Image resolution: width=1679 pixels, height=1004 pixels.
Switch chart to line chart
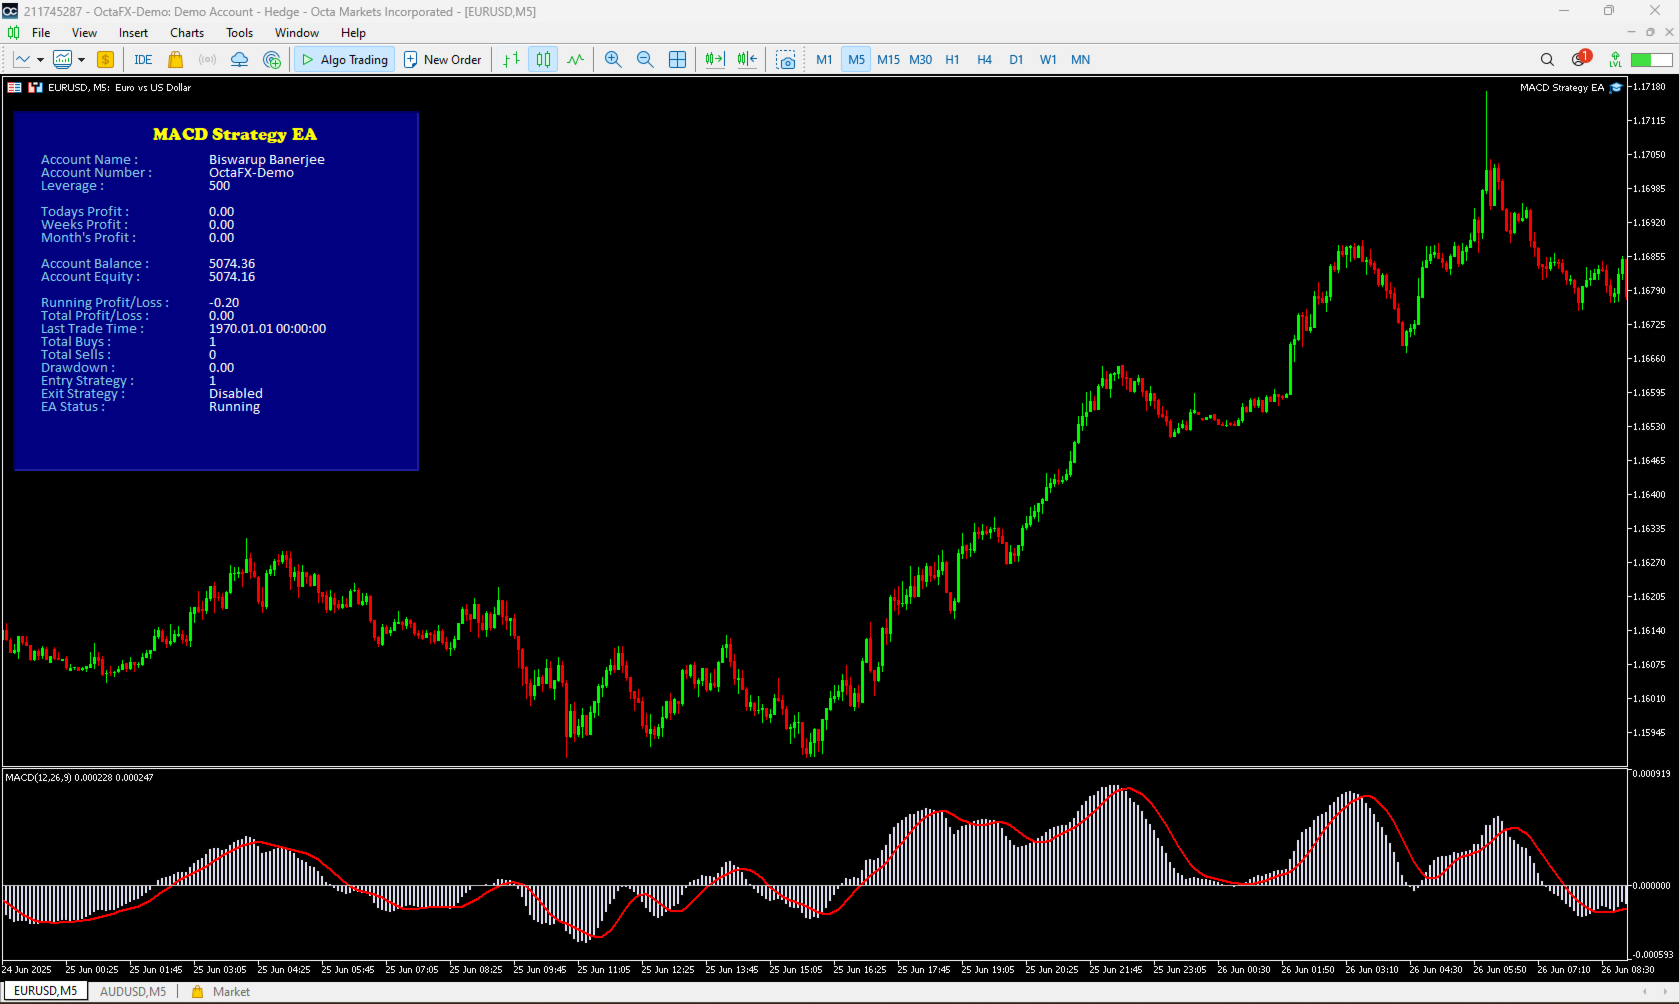pyautogui.click(x=575, y=60)
